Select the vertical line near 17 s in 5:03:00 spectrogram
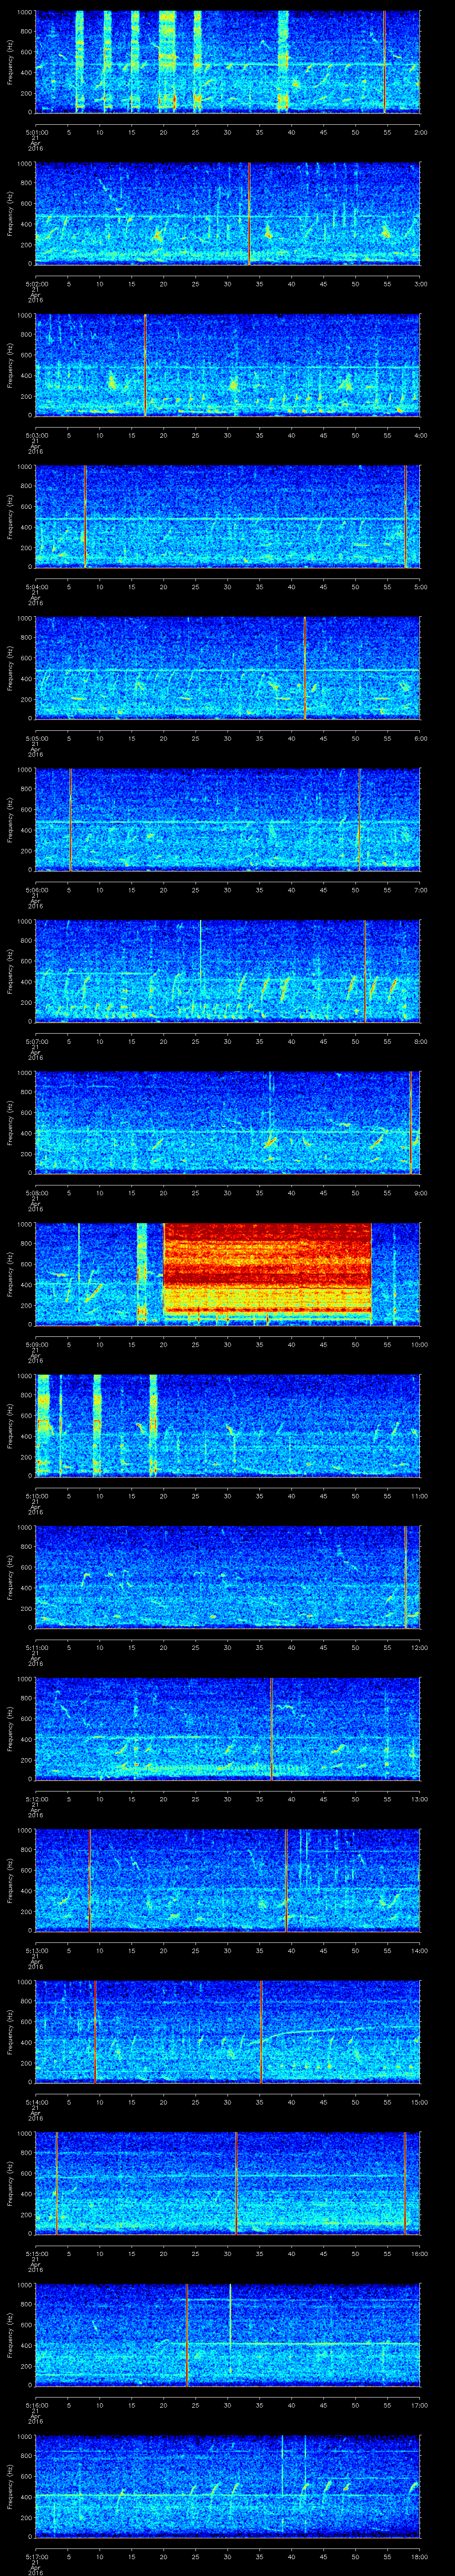Viewport: 455px width, 2576px height. pos(145,365)
